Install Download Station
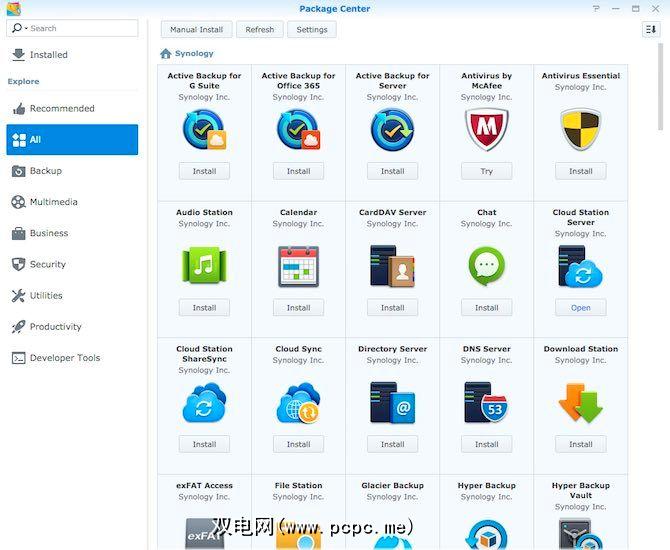This screenshot has height=550, width=670. tap(581, 444)
